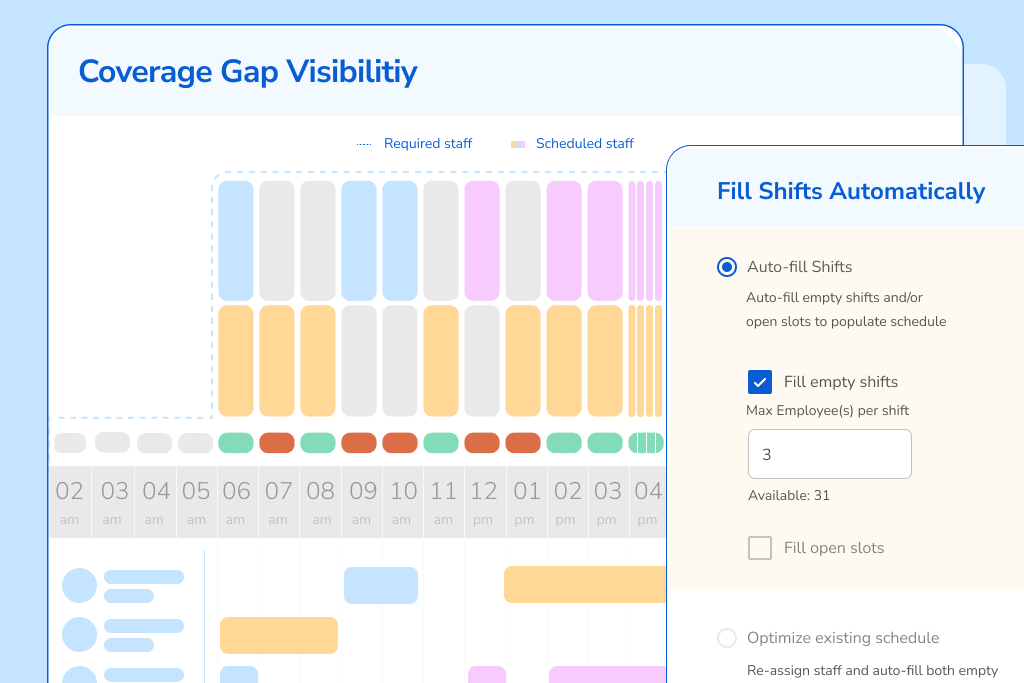This screenshot has height=683, width=1024.
Task: Click the Scheduled staff legend swatch
Action: tap(518, 144)
